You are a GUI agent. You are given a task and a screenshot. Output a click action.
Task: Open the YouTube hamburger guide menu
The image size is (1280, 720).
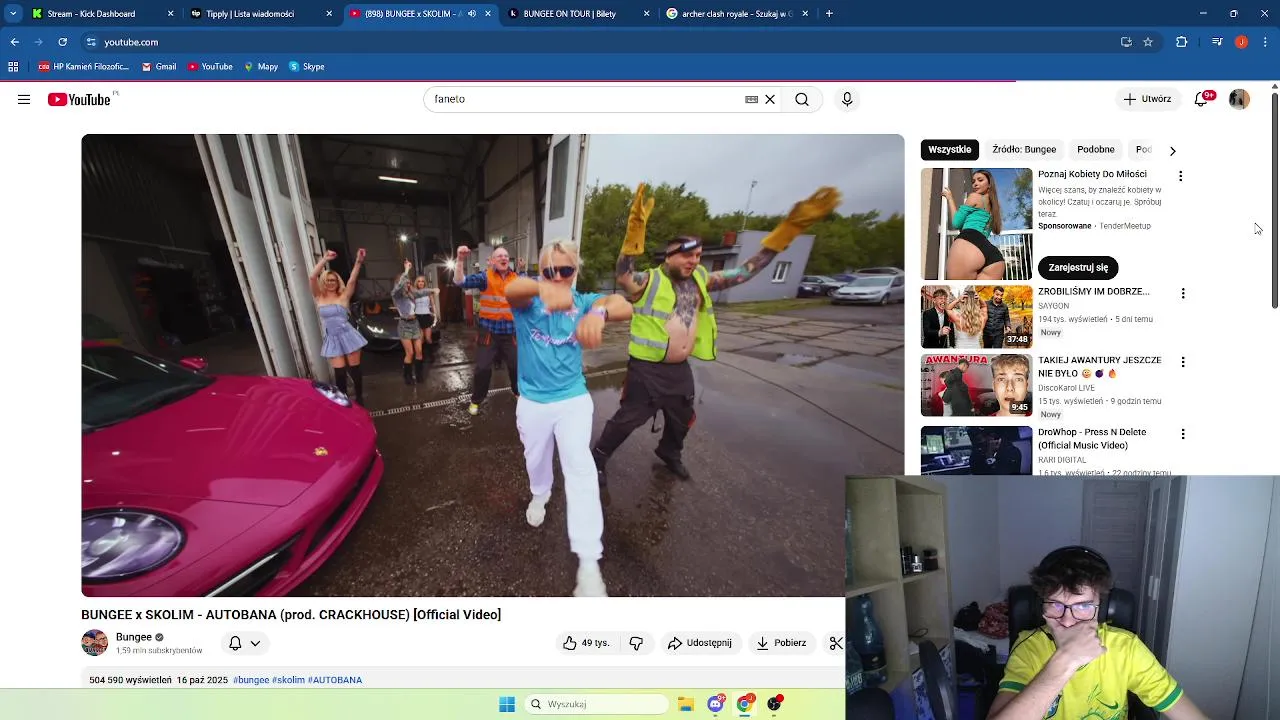[x=24, y=99]
